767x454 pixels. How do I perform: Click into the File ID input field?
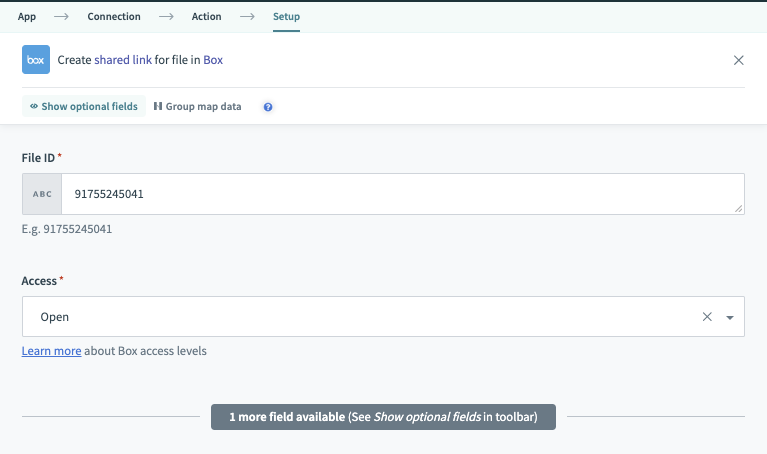[400, 194]
